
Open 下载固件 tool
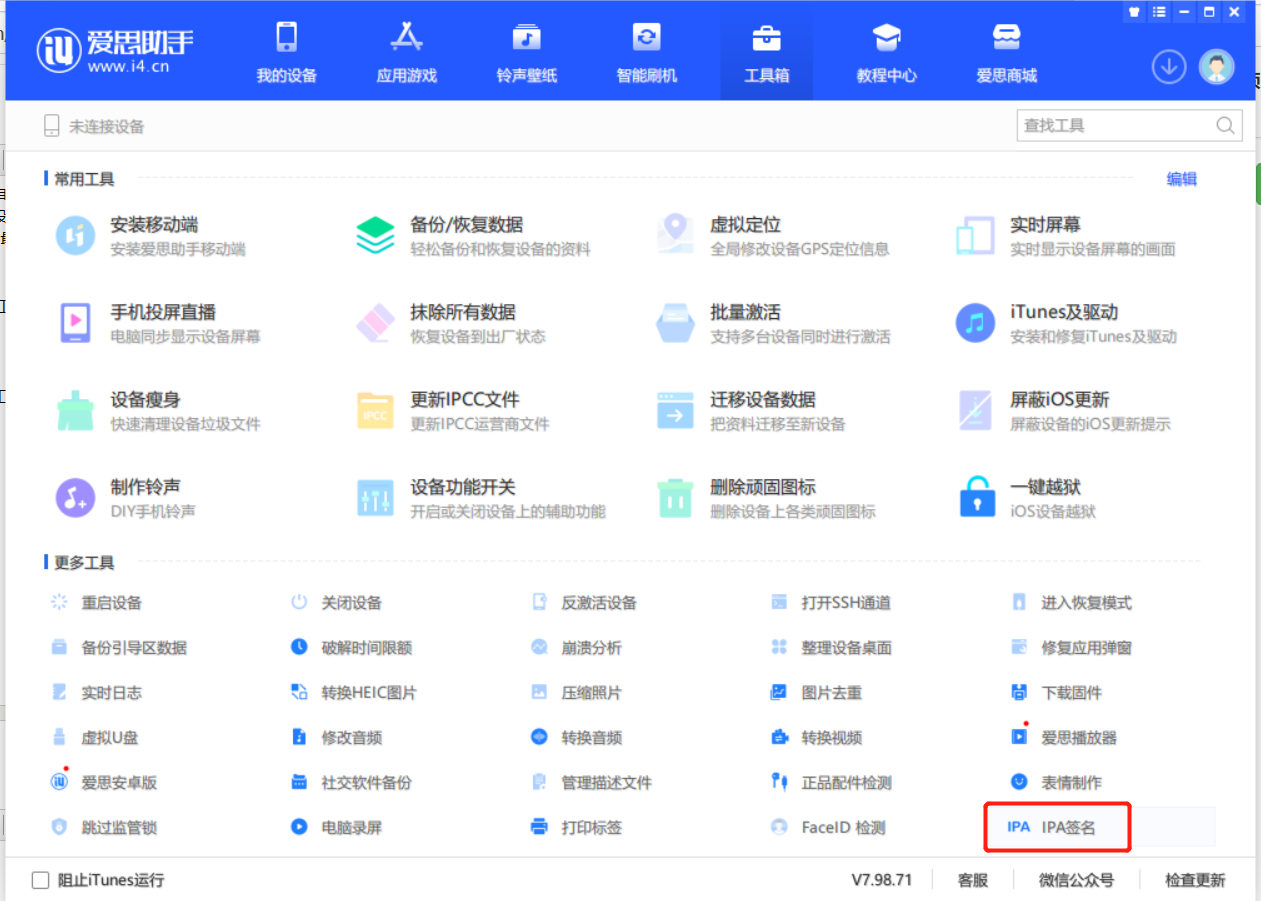[x=1057, y=693]
